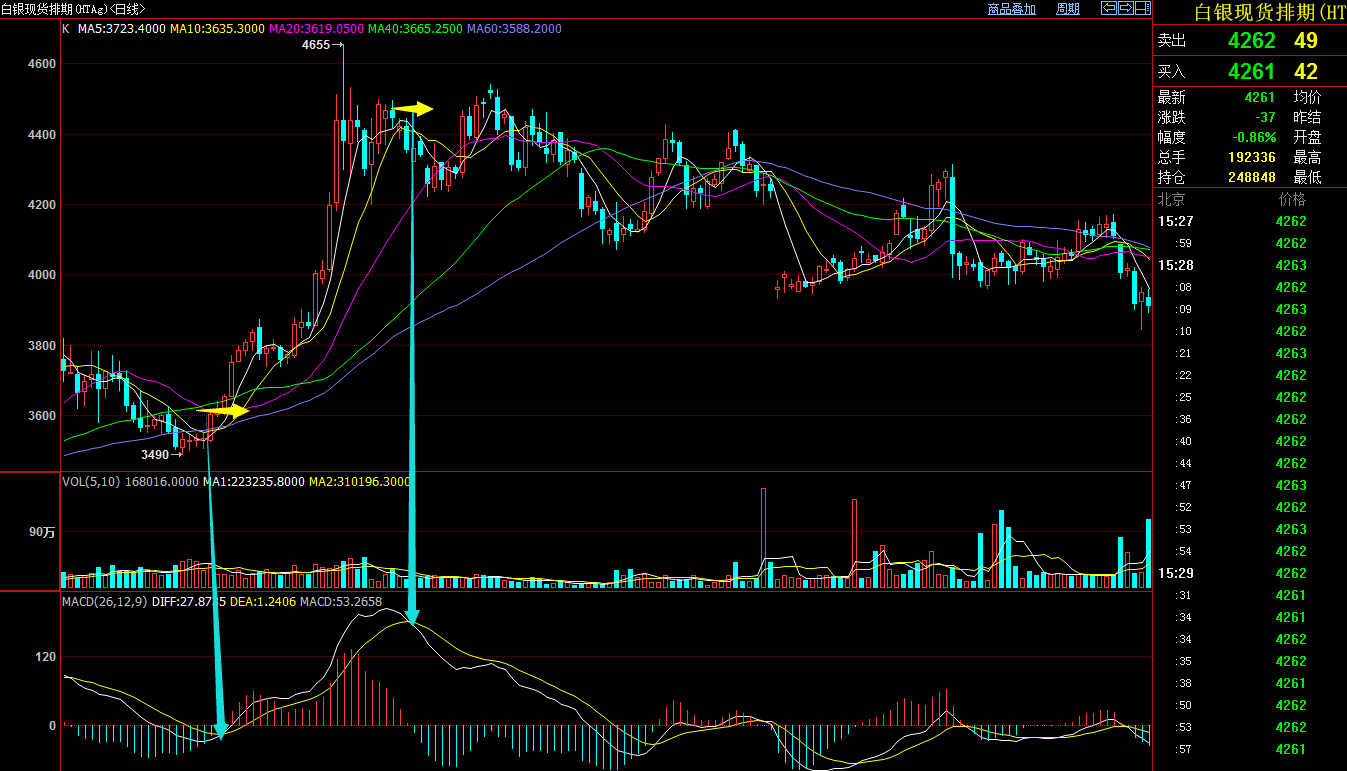This screenshot has height=771, width=1347.
Task: Click the 192336 total volume value
Action: click(x=1252, y=158)
